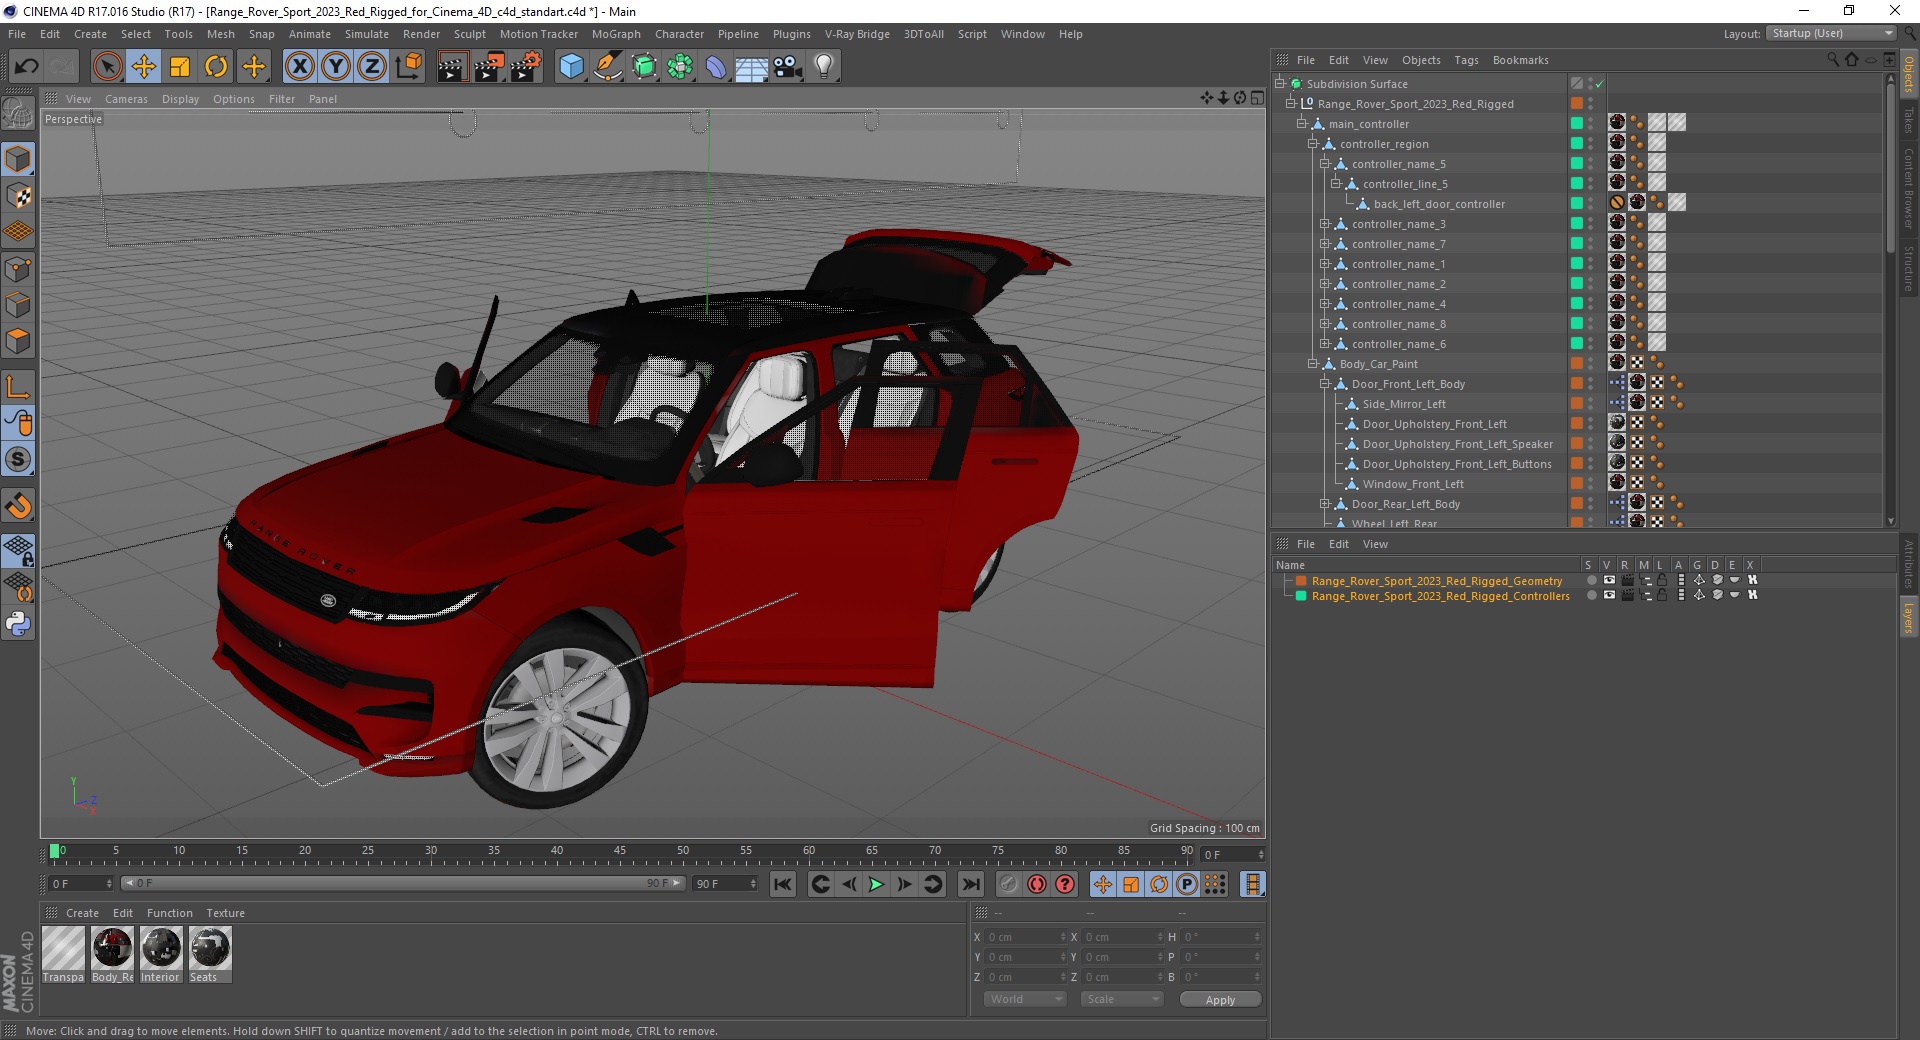Screen dimensions: 1920x1040
Task: Select the Seats material thumbnail
Action: 210,954
